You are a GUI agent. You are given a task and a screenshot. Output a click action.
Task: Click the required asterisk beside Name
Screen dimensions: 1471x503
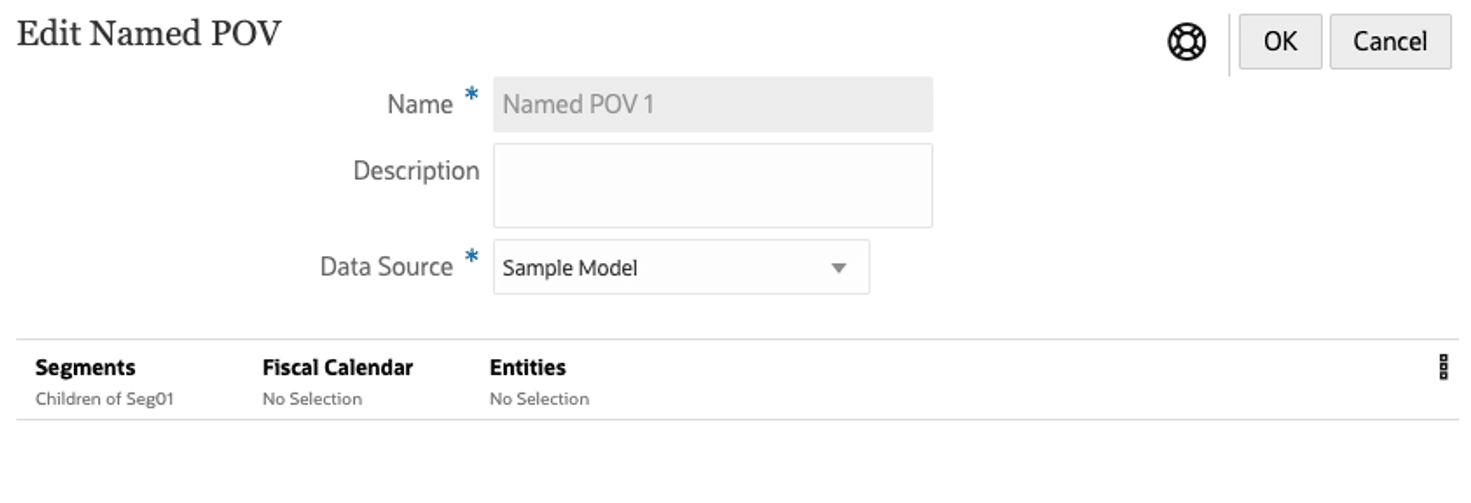click(471, 97)
